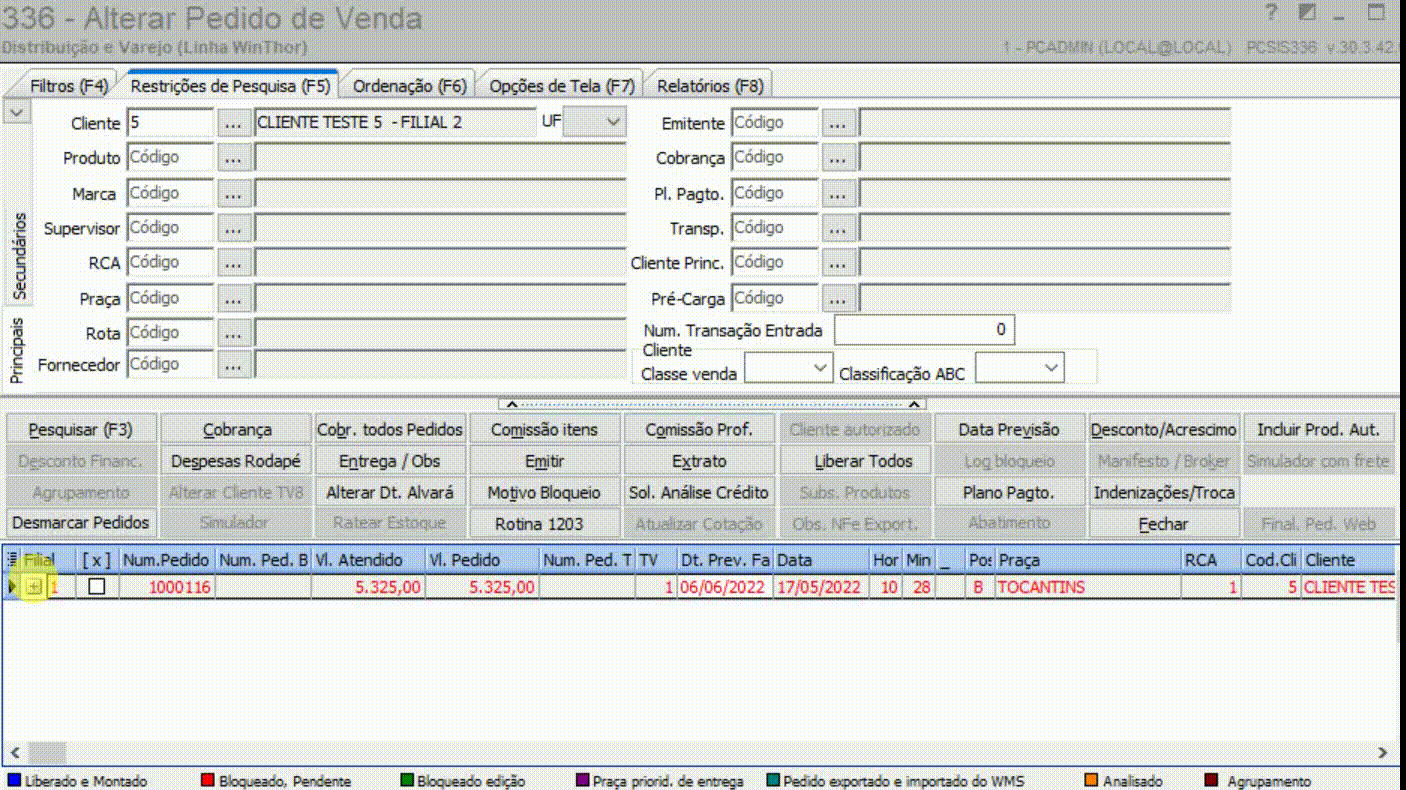Click Despesas Rodapé button
1406x790 pixels.
(x=237, y=461)
